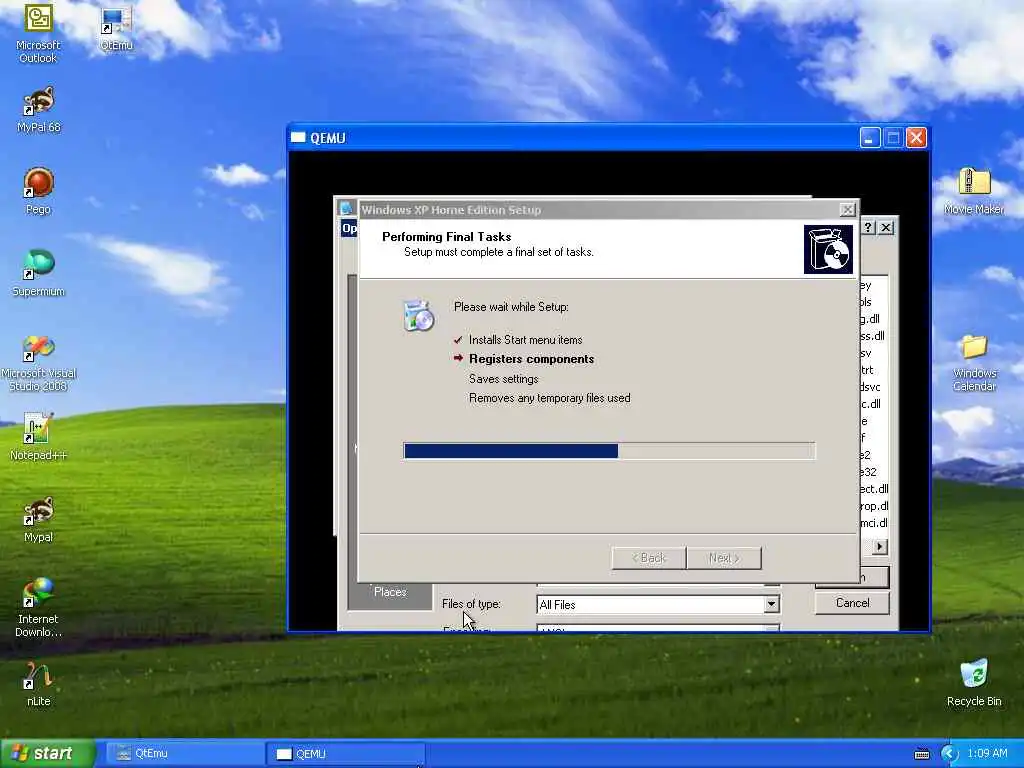The width and height of the screenshot is (1024, 768).
Task: Click the setup CD box logo
Action: coord(828,249)
